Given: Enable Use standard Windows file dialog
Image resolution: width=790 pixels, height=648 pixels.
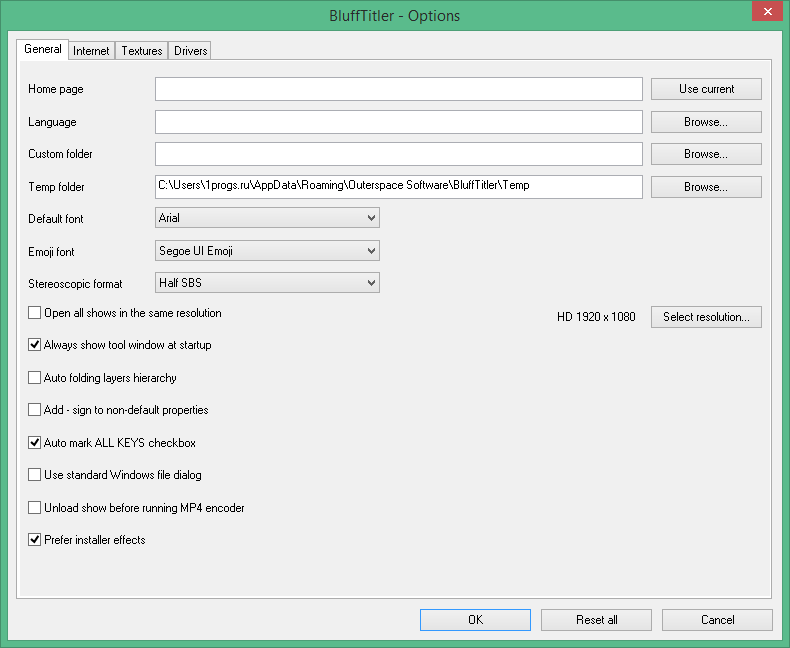Looking at the screenshot, I should coord(35,475).
